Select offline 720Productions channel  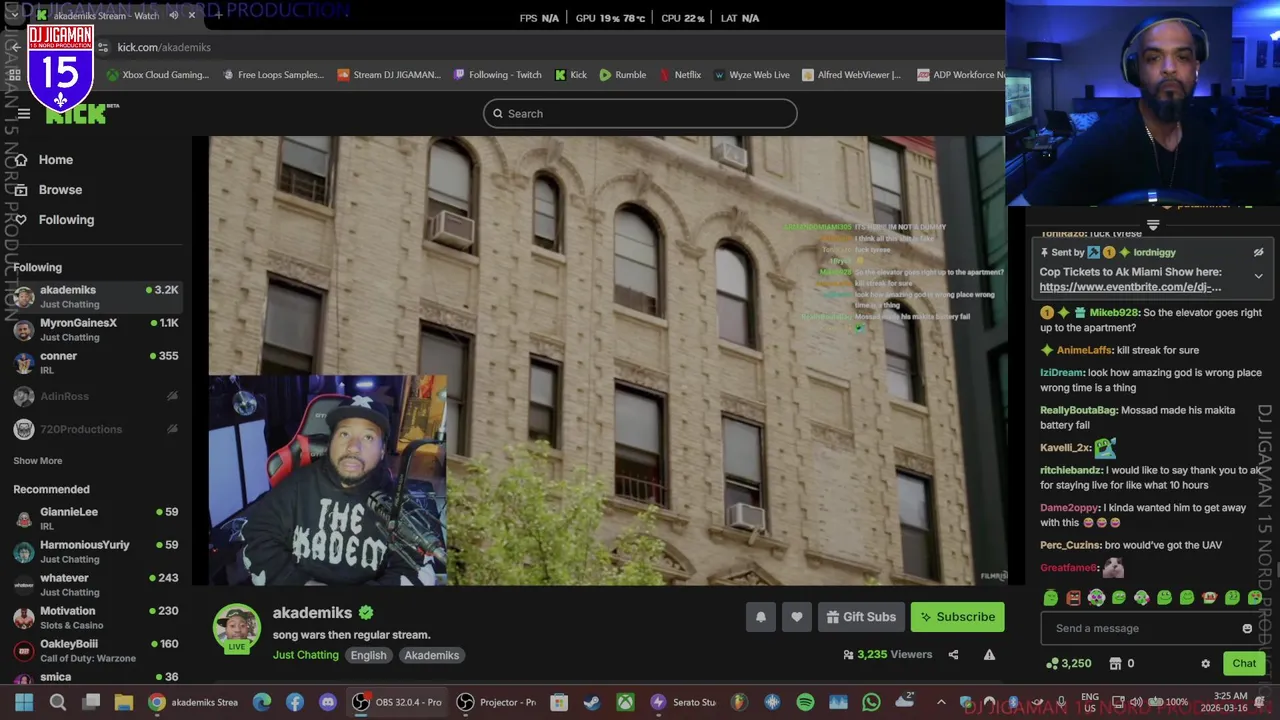coord(96,430)
